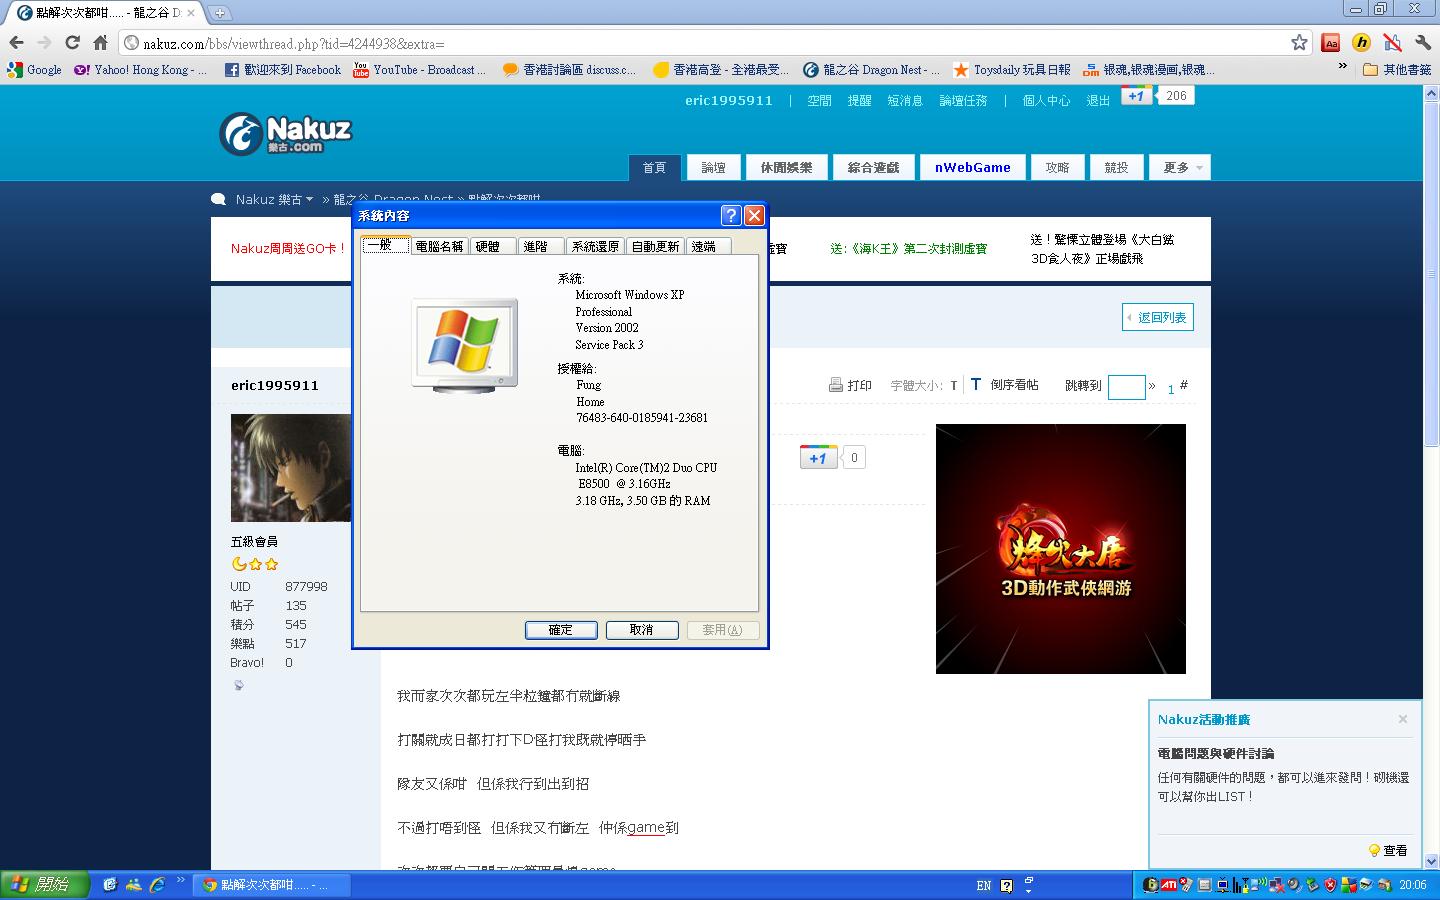Viewport: 1440px width, 900px height.
Task: Open the 龍之谷 Dragon Nest bookmark
Action: [x=872, y=70]
